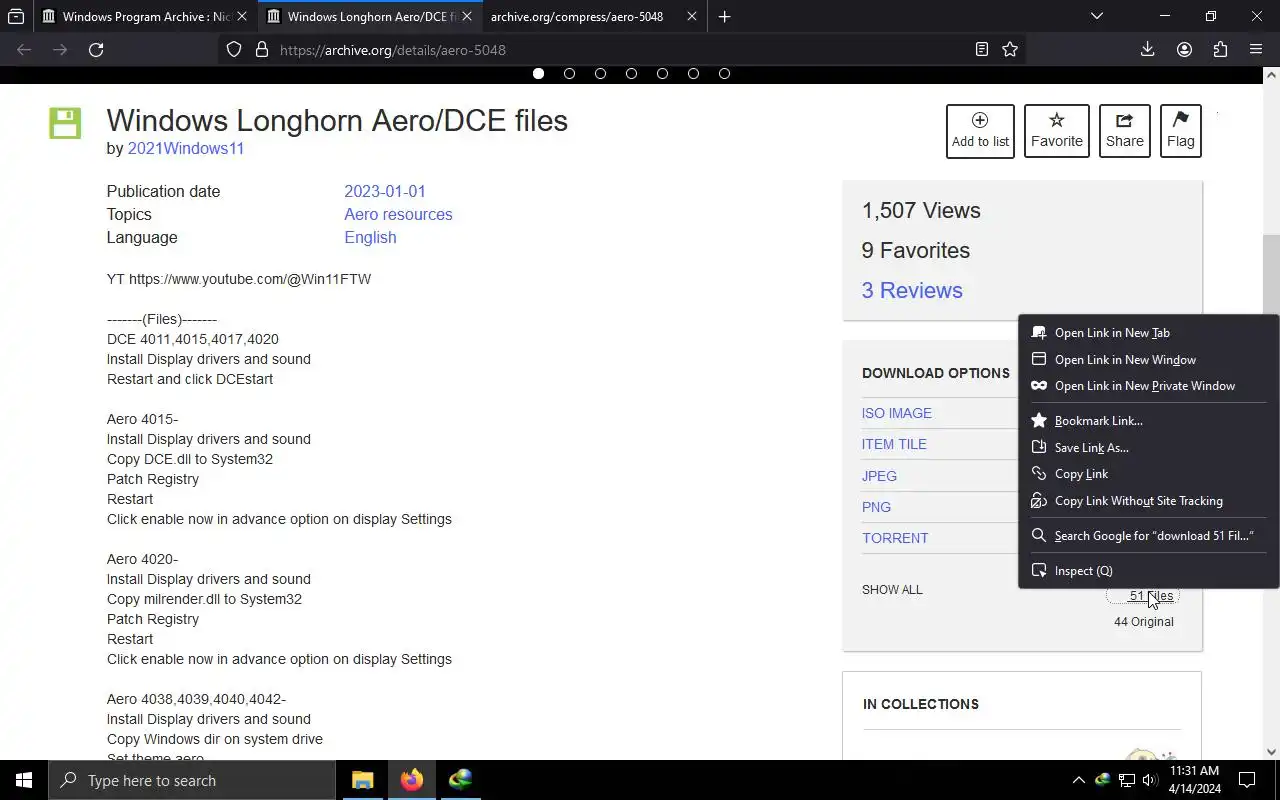Choose Search Google for download 51 Fil
The height and width of the screenshot is (800, 1280).
point(1148,536)
